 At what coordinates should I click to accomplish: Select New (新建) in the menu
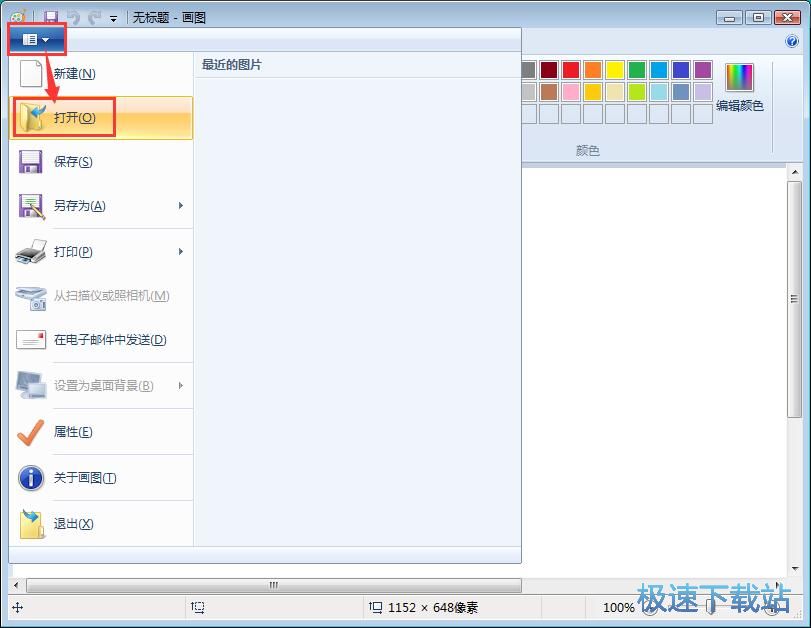pos(101,73)
